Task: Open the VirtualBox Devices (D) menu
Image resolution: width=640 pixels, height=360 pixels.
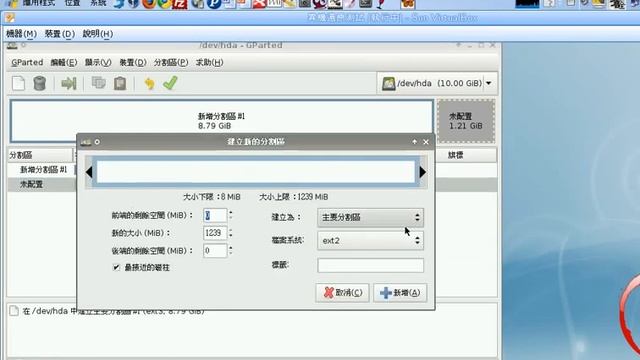Action: [60, 34]
